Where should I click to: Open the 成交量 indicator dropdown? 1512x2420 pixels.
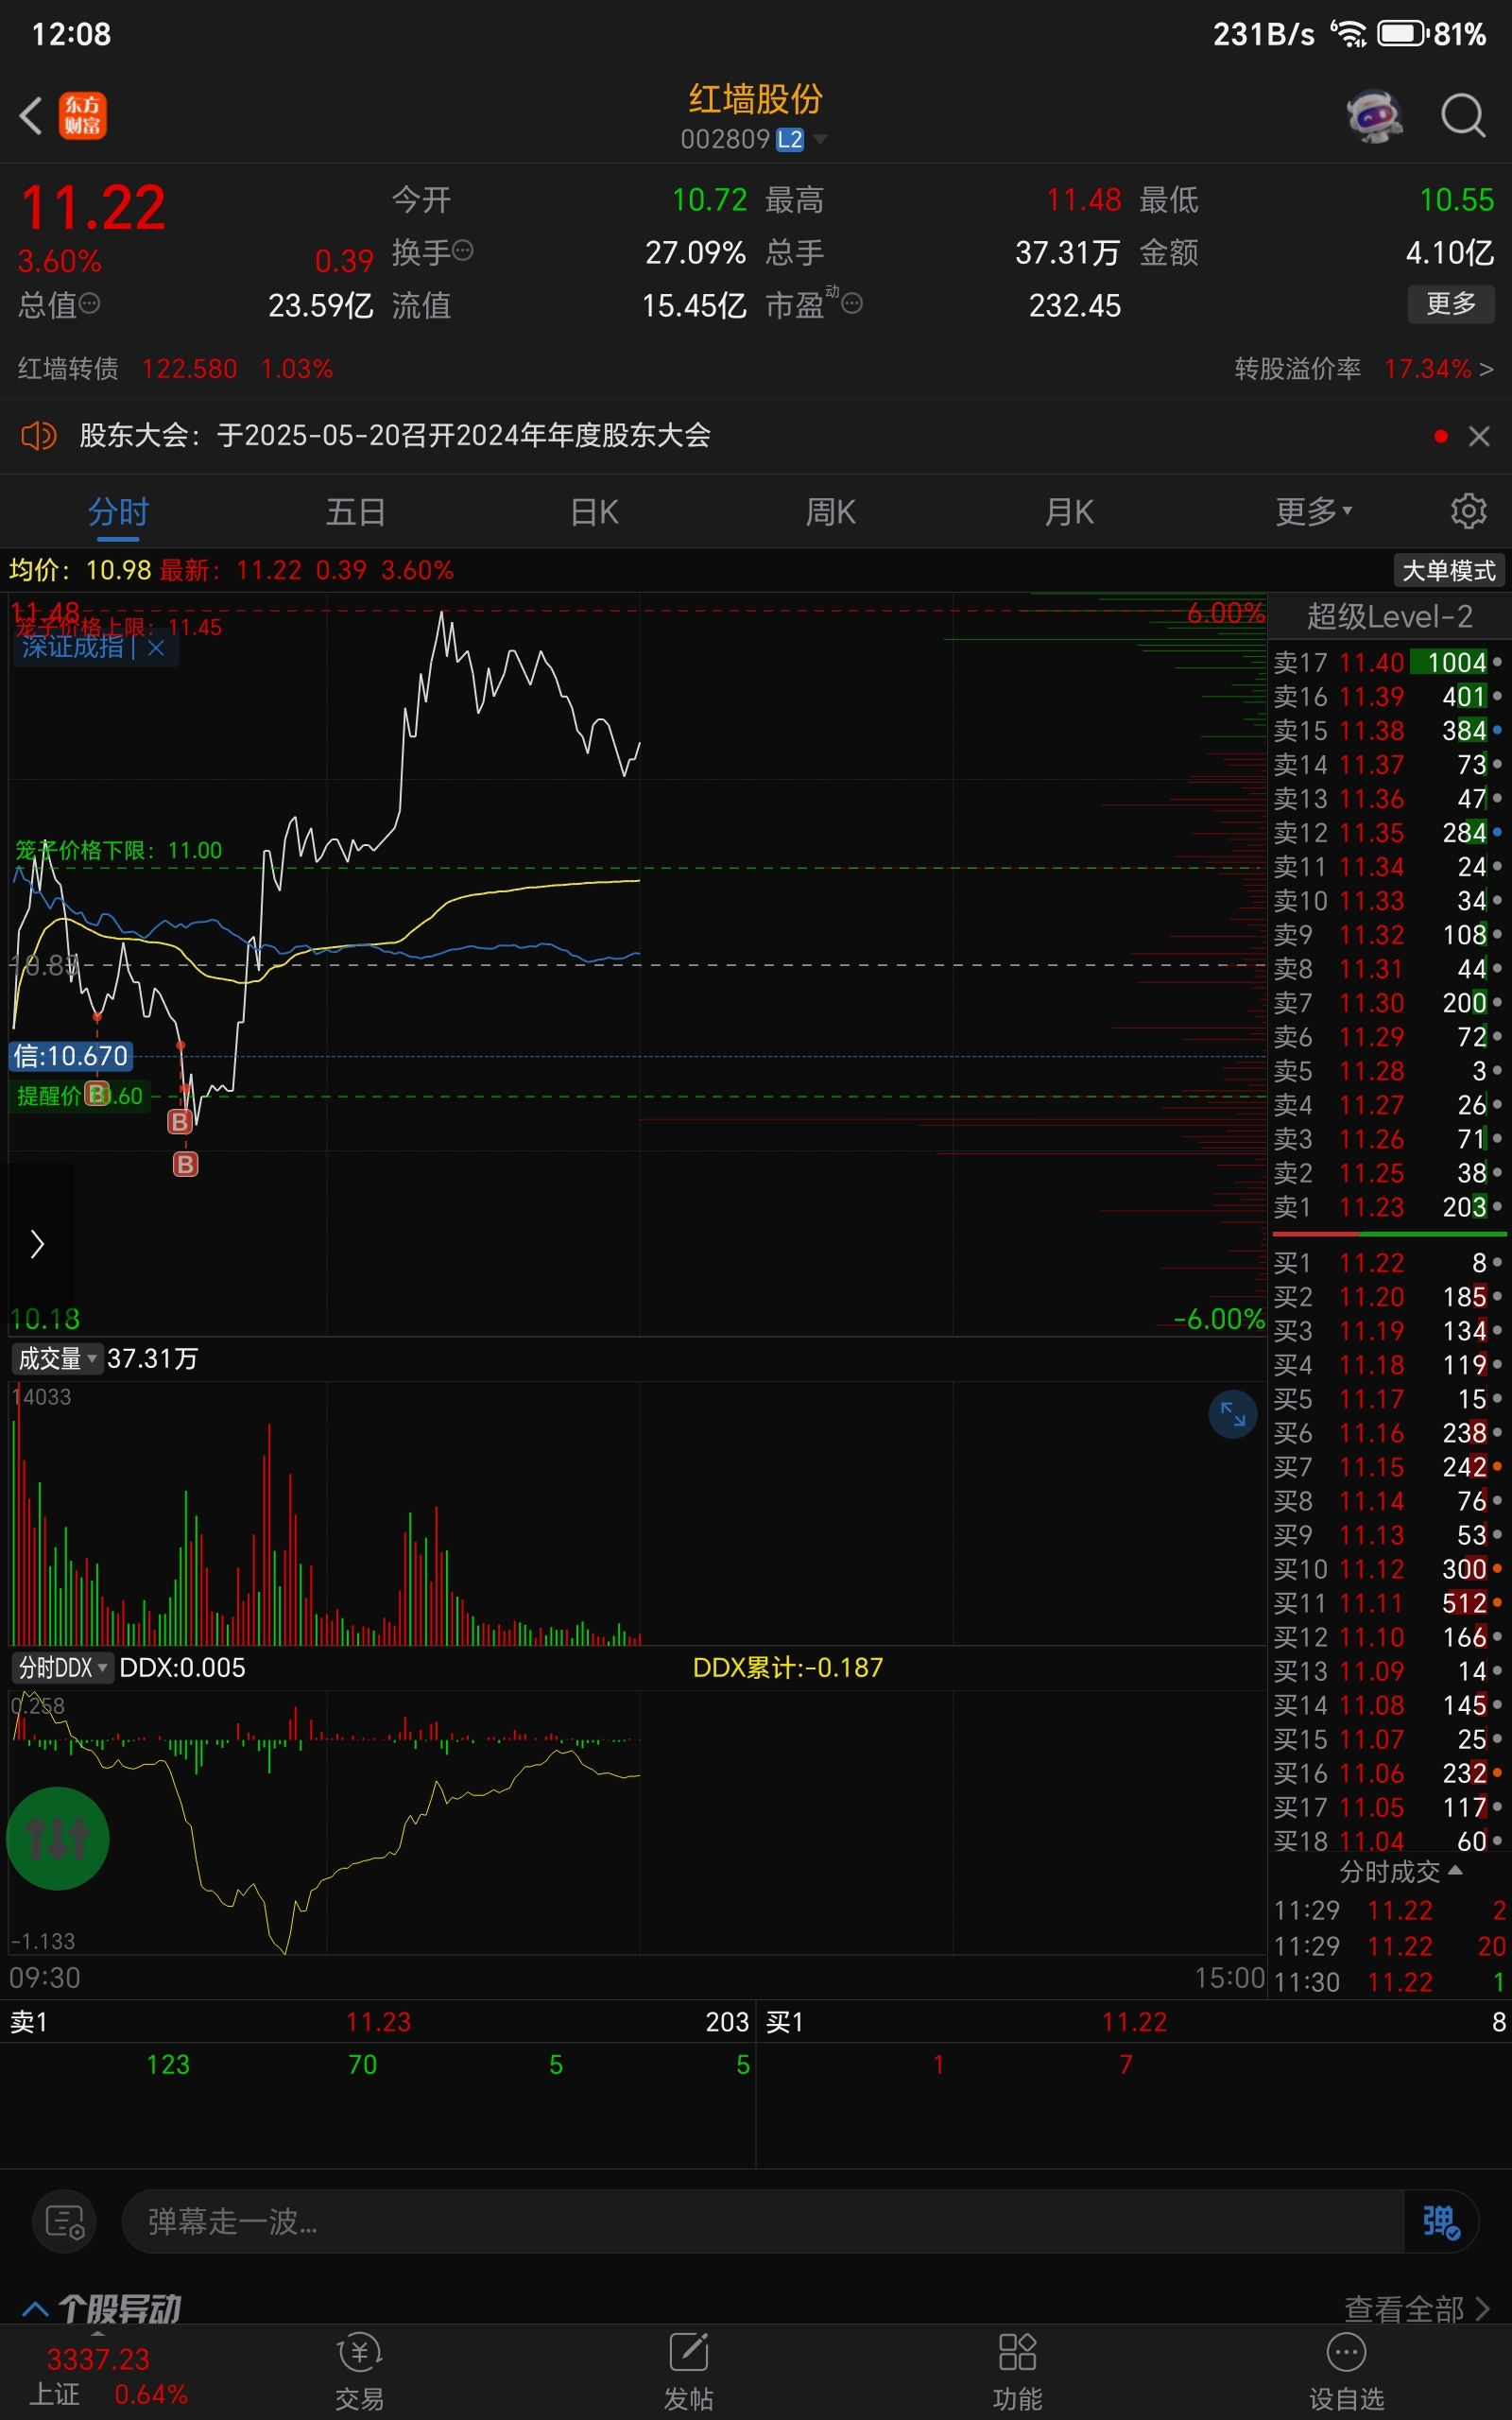(x=57, y=1358)
